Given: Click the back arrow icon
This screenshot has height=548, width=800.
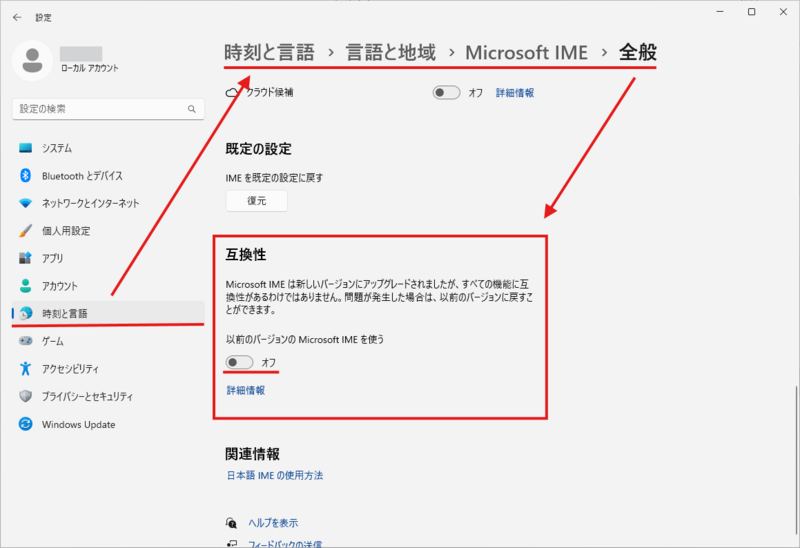Looking at the screenshot, I should tap(17, 17).
